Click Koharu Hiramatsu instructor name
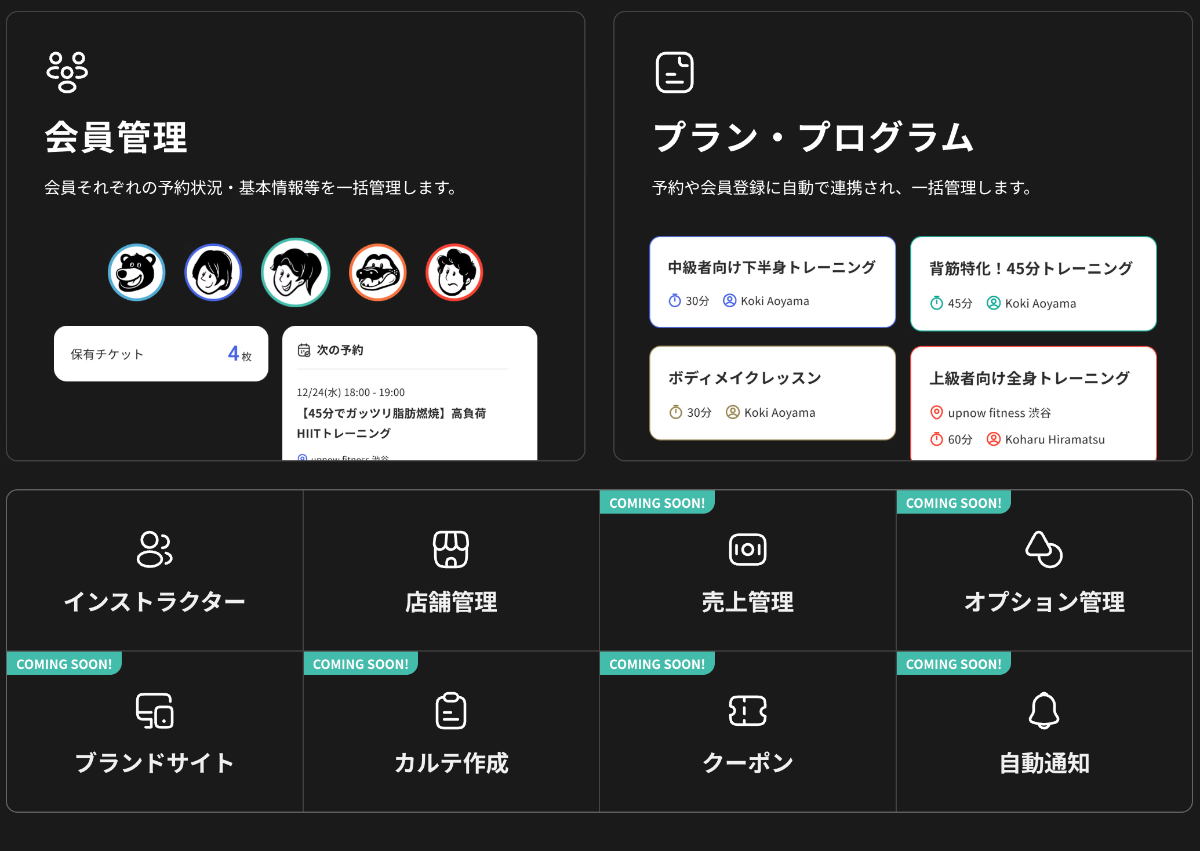This screenshot has width=1200, height=851. [x=1055, y=439]
